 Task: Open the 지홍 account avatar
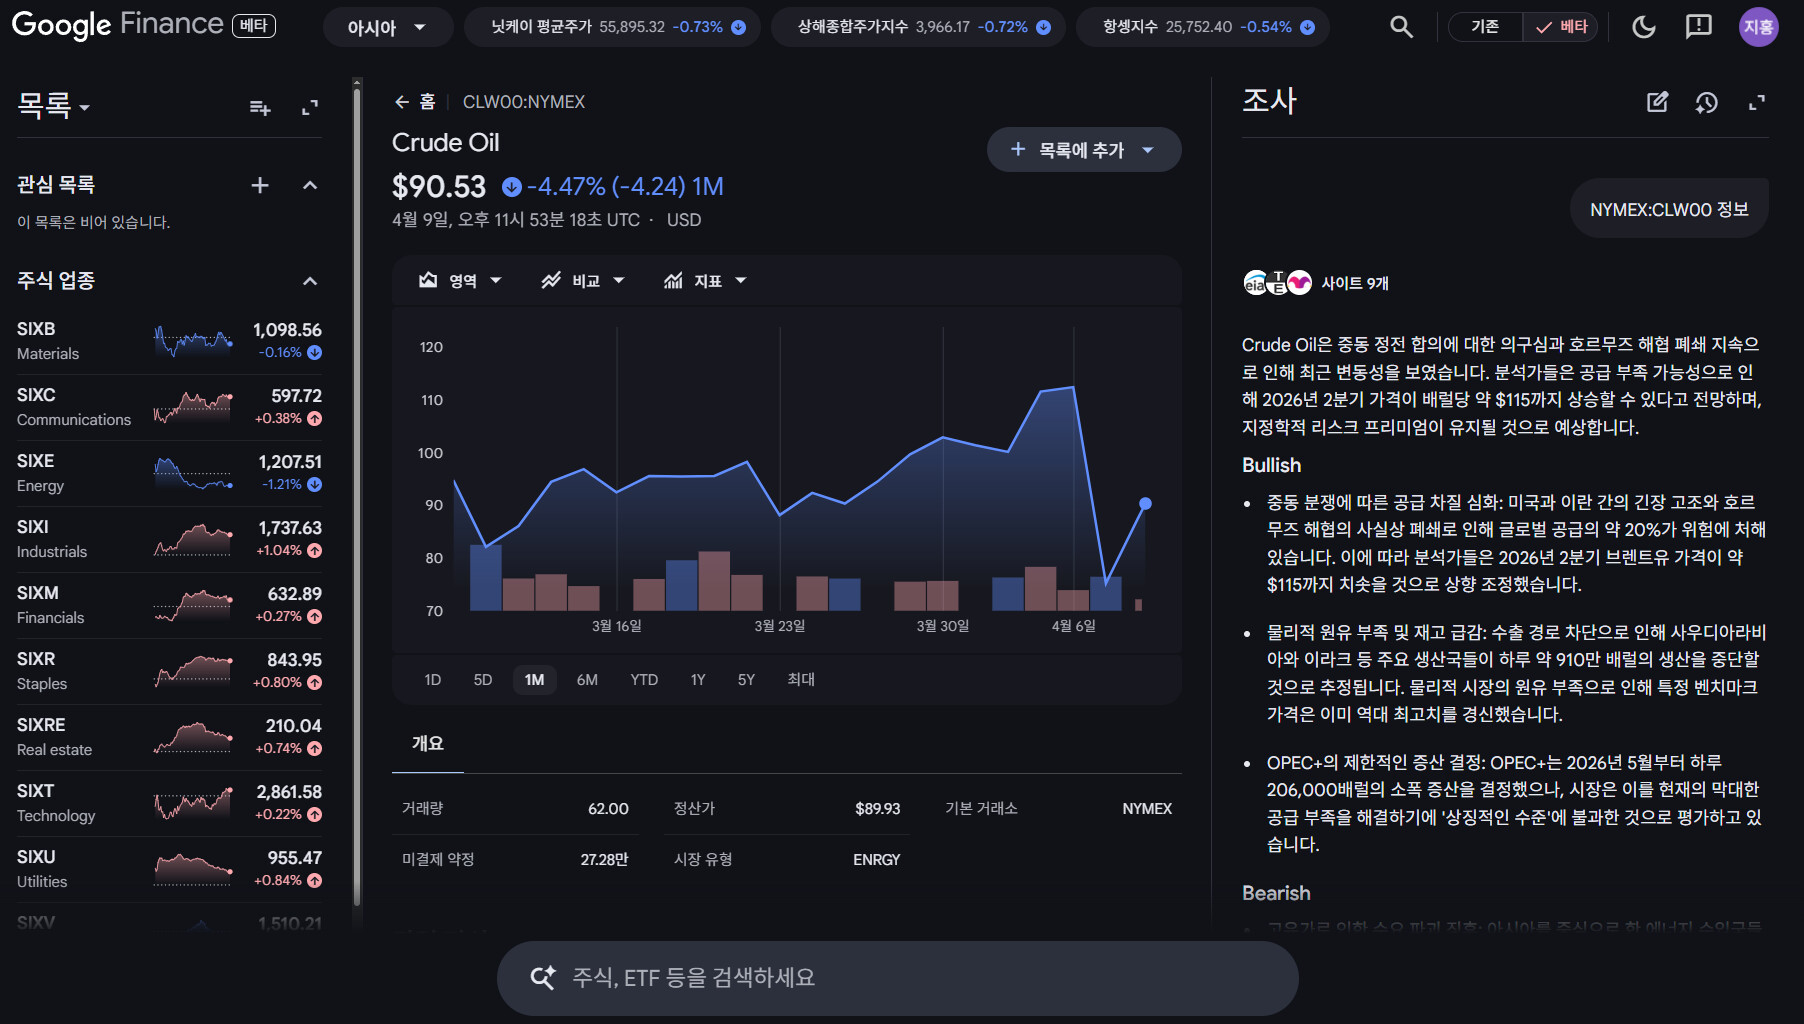[x=1758, y=27]
